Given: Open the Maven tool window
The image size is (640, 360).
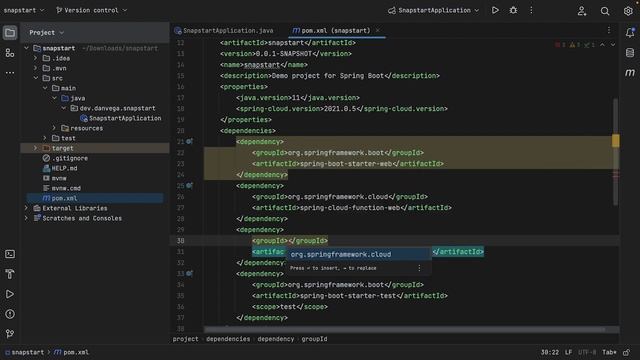Looking at the screenshot, I should click(x=630, y=73).
